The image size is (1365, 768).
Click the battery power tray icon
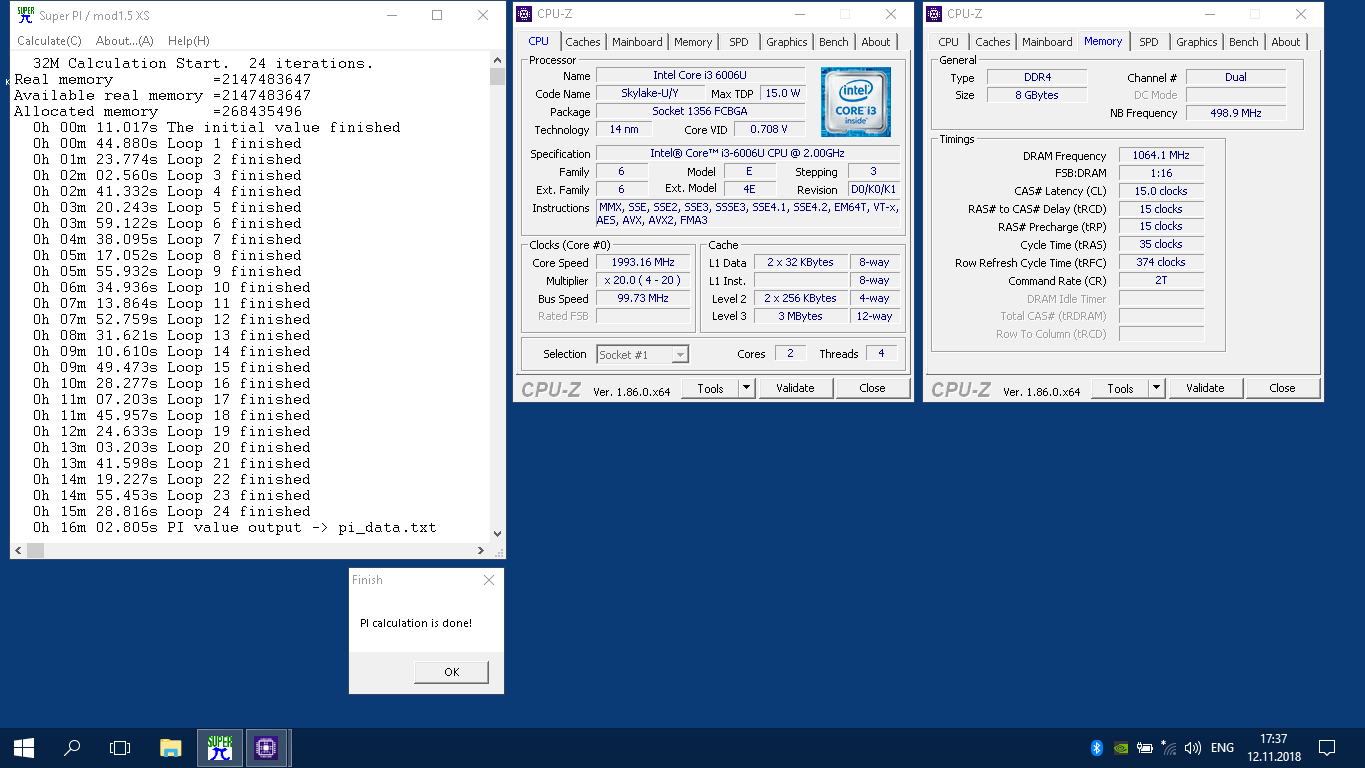(x=1144, y=747)
